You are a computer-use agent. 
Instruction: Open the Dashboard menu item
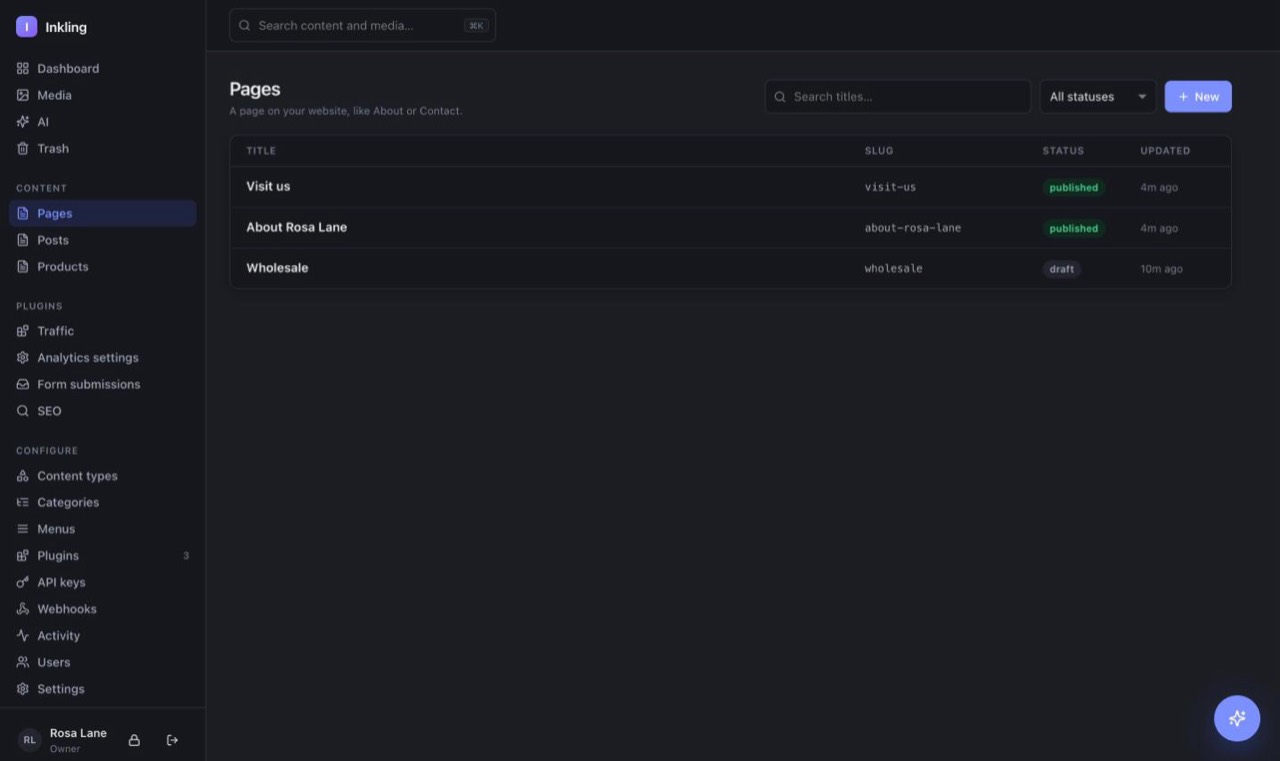103,68
